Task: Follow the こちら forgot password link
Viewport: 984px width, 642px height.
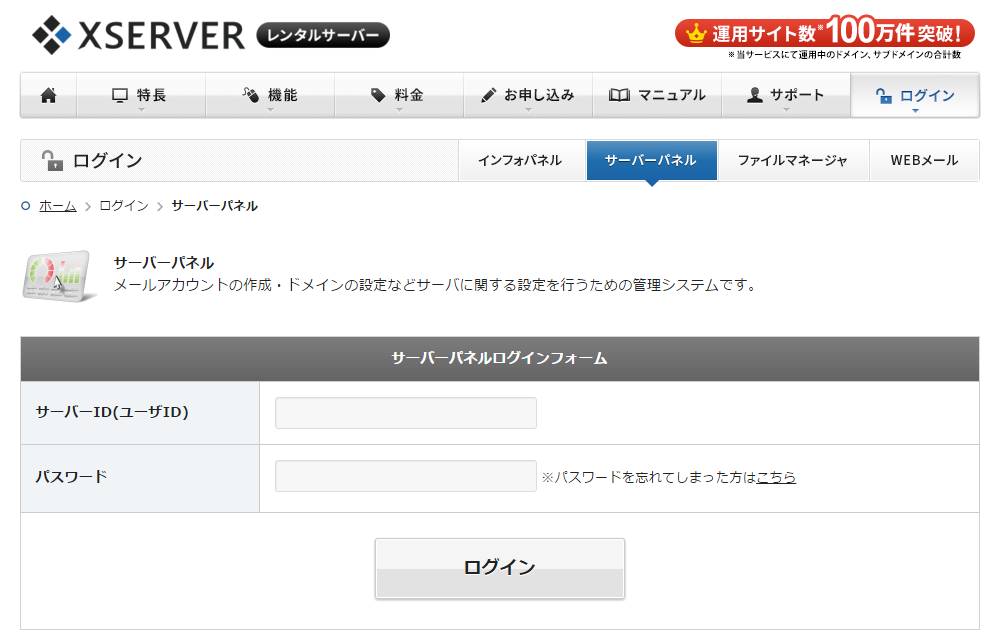Action: [776, 478]
